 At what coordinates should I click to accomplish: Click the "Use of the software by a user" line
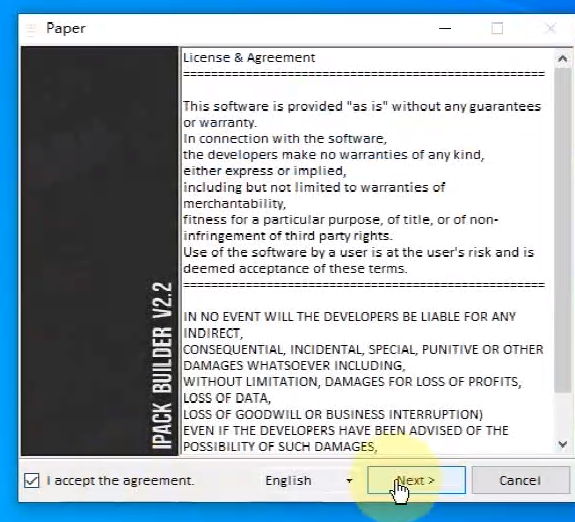(358, 252)
